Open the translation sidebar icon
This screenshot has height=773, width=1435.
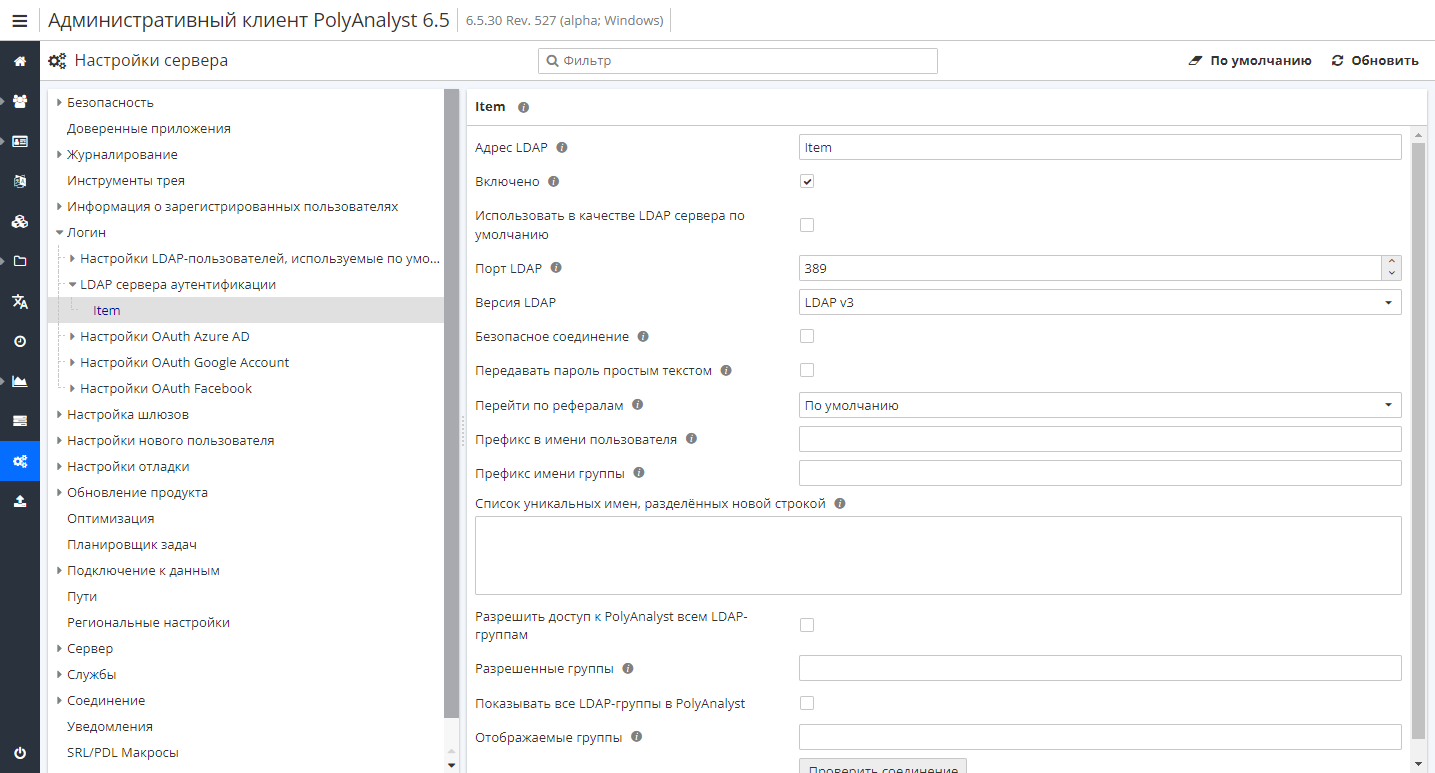point(20,301)
